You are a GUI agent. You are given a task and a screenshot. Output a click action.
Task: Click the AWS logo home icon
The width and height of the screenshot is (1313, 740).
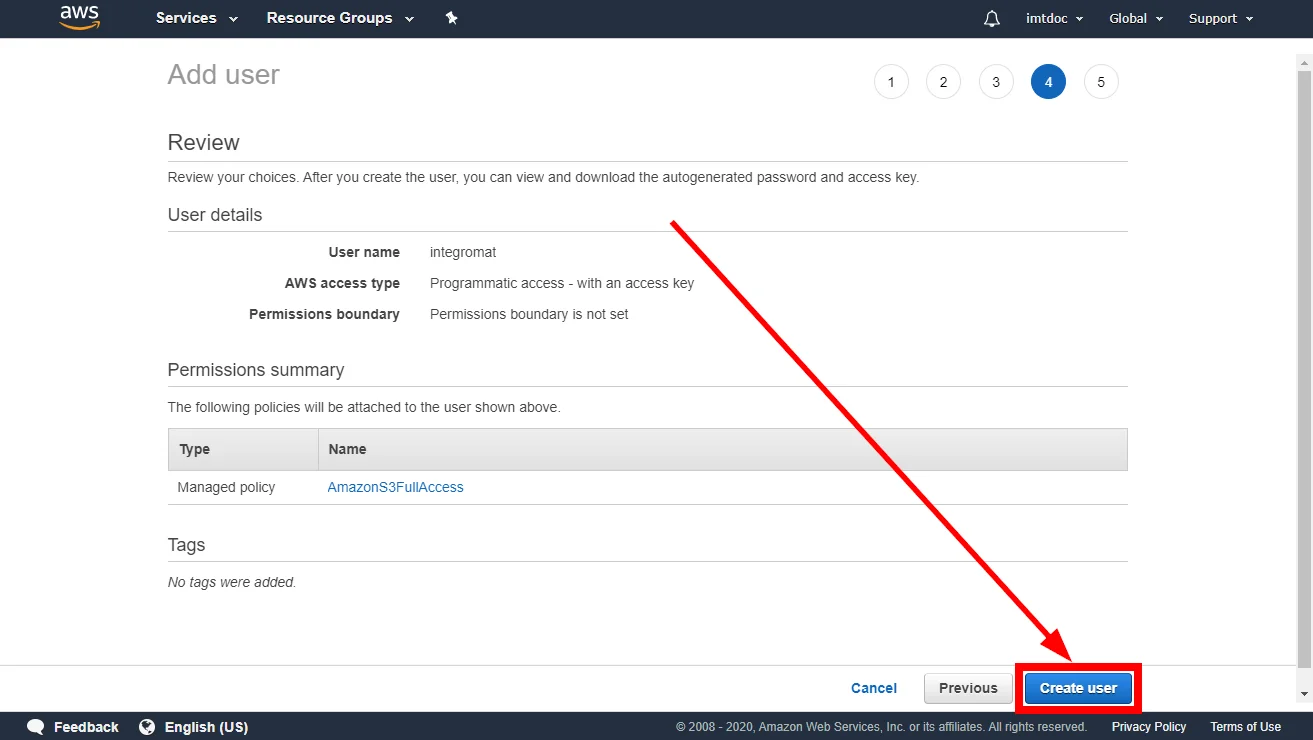79,17
